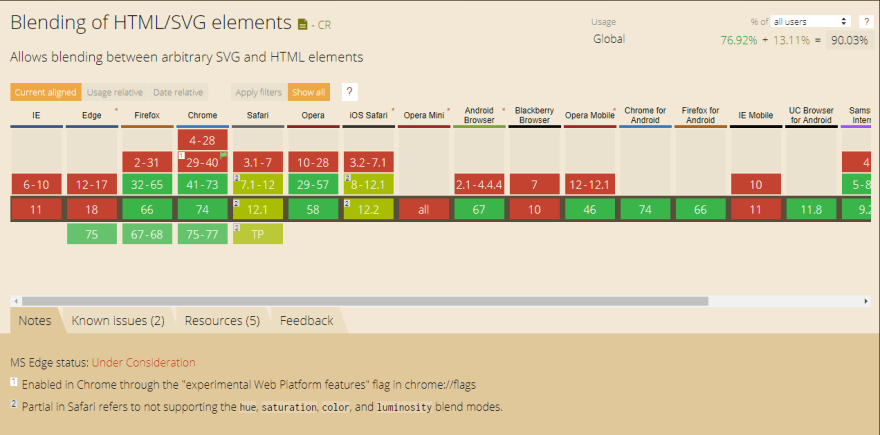
Task: Click the Safari 7.1-12 version cell
Action: tap(258, 184)
